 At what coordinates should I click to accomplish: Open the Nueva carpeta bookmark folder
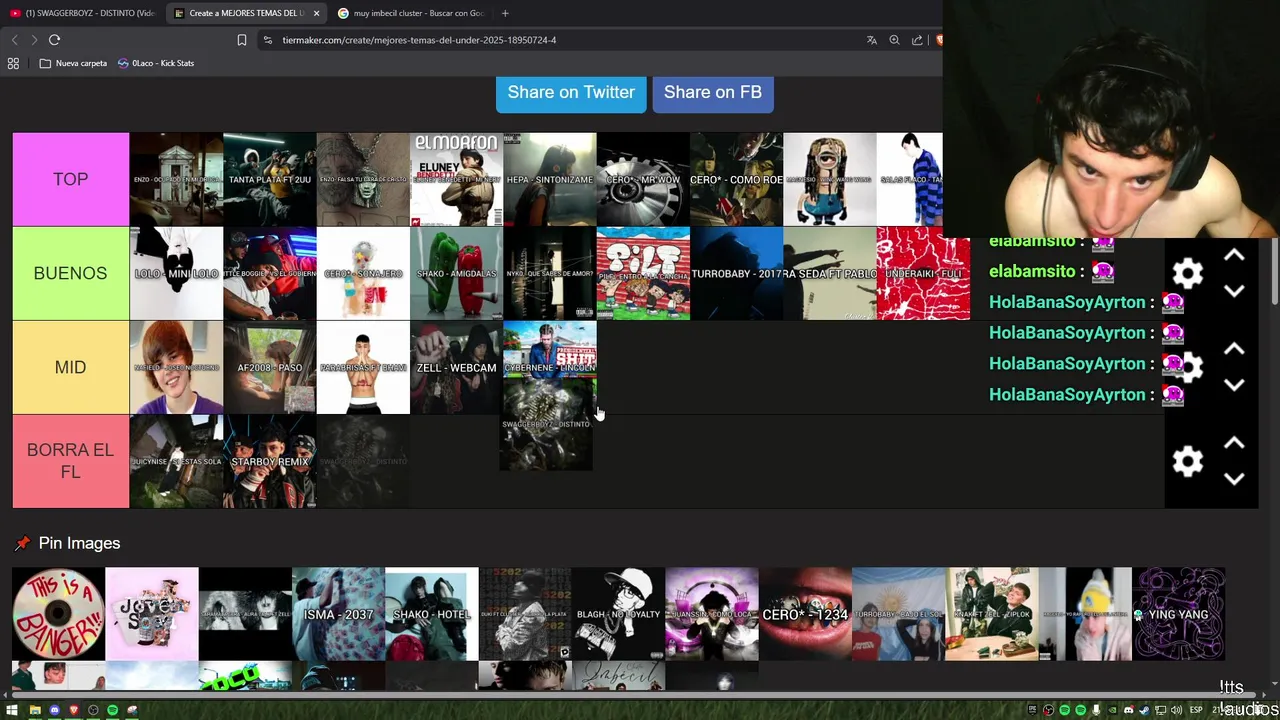[73, 63]
